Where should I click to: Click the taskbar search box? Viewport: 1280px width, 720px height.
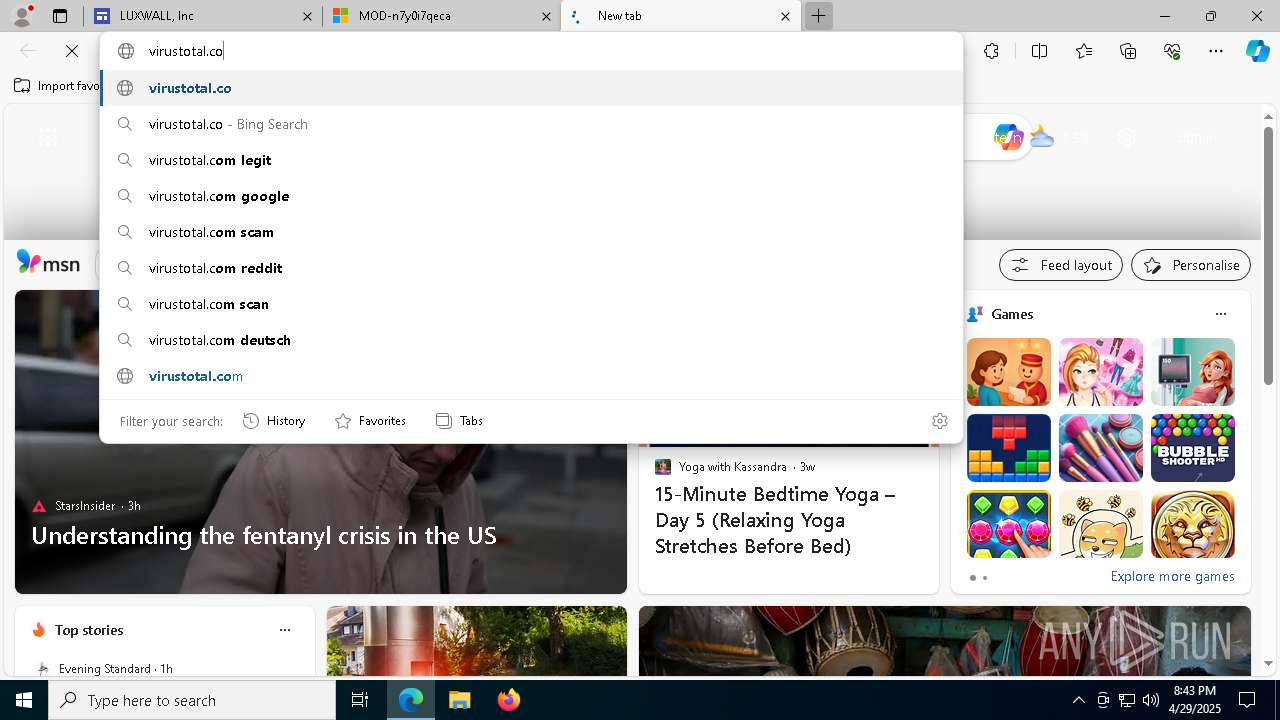(192, 700)
